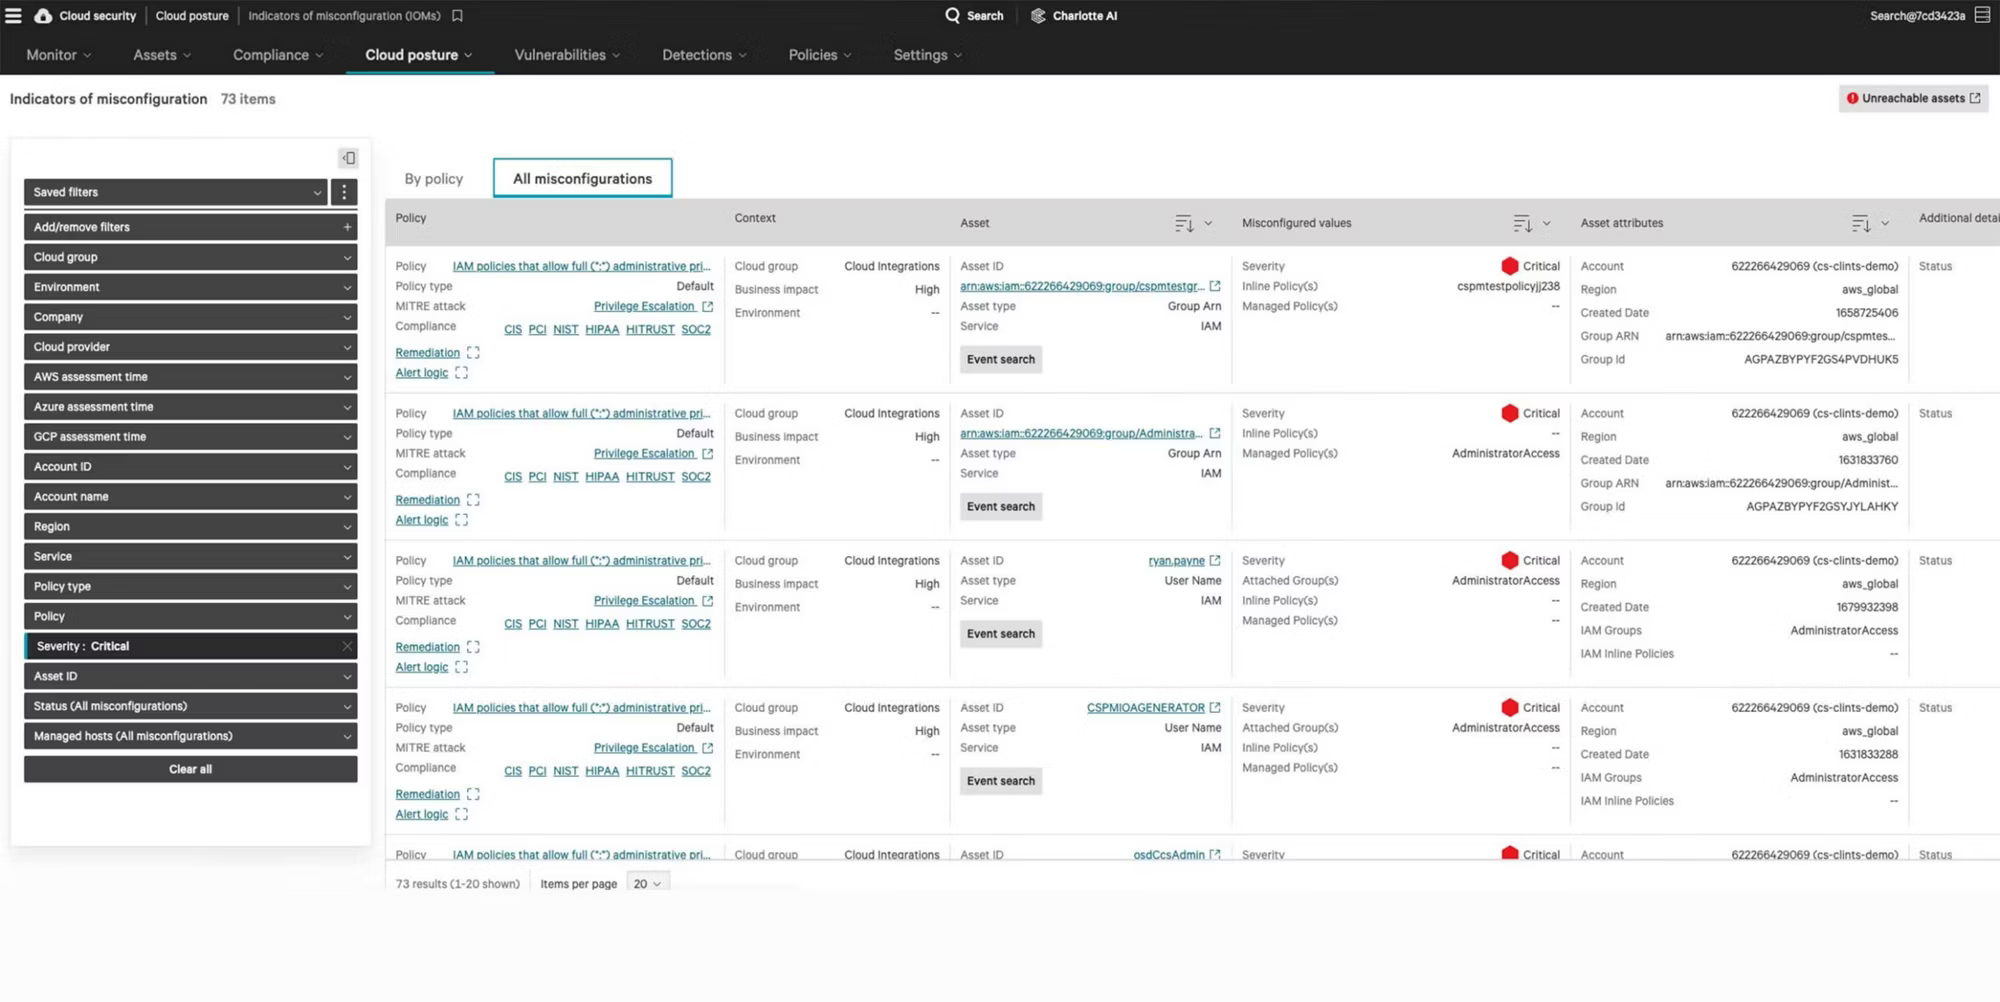Click Event search for ryan.payne asset

point(1000,634)
